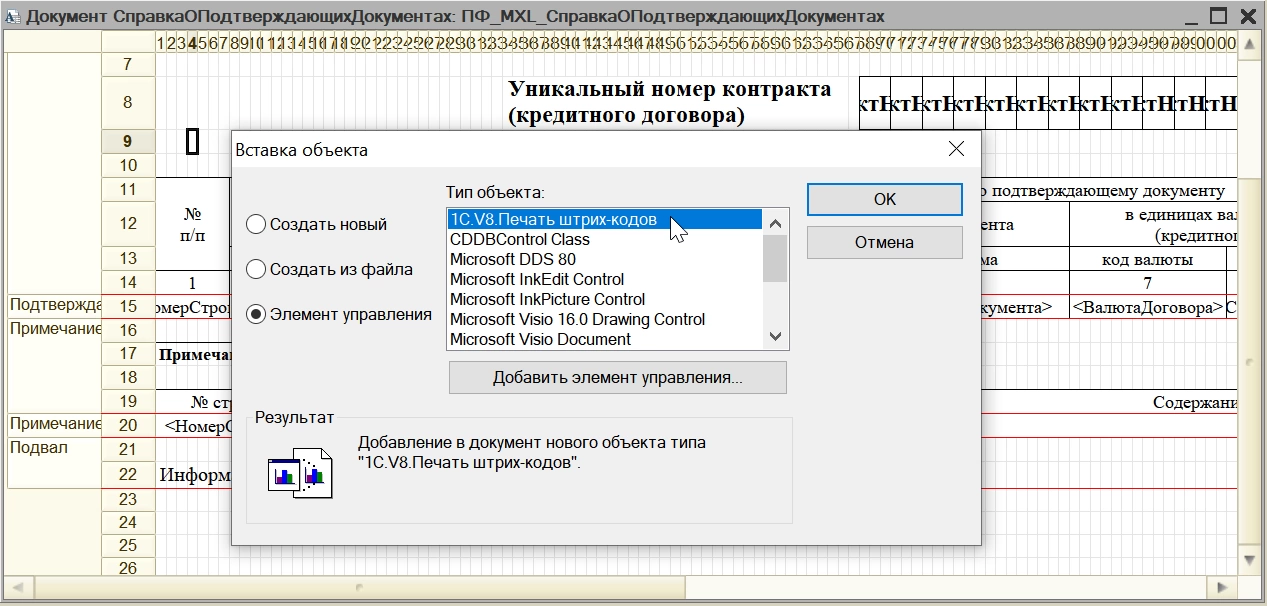1267x606 pixels.
Task: Click the '№ стр' cell in row 19
Action: coord(211,402)
